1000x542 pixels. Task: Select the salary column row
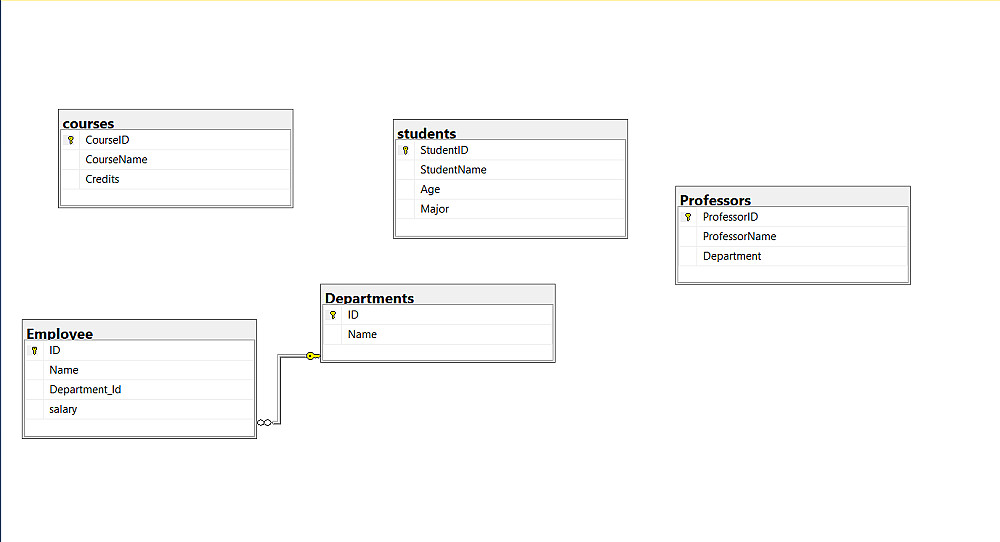click(64, 409)
